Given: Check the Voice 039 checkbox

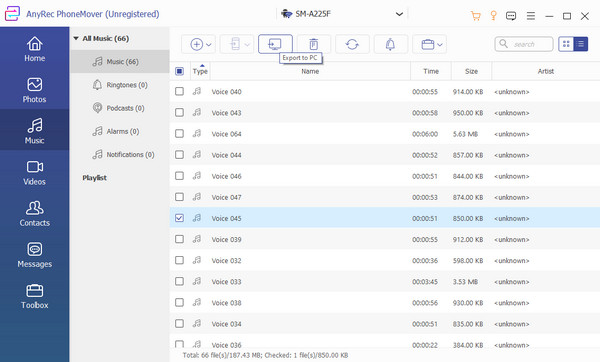Looking at the screenshot, I should (x=179, y=239).
